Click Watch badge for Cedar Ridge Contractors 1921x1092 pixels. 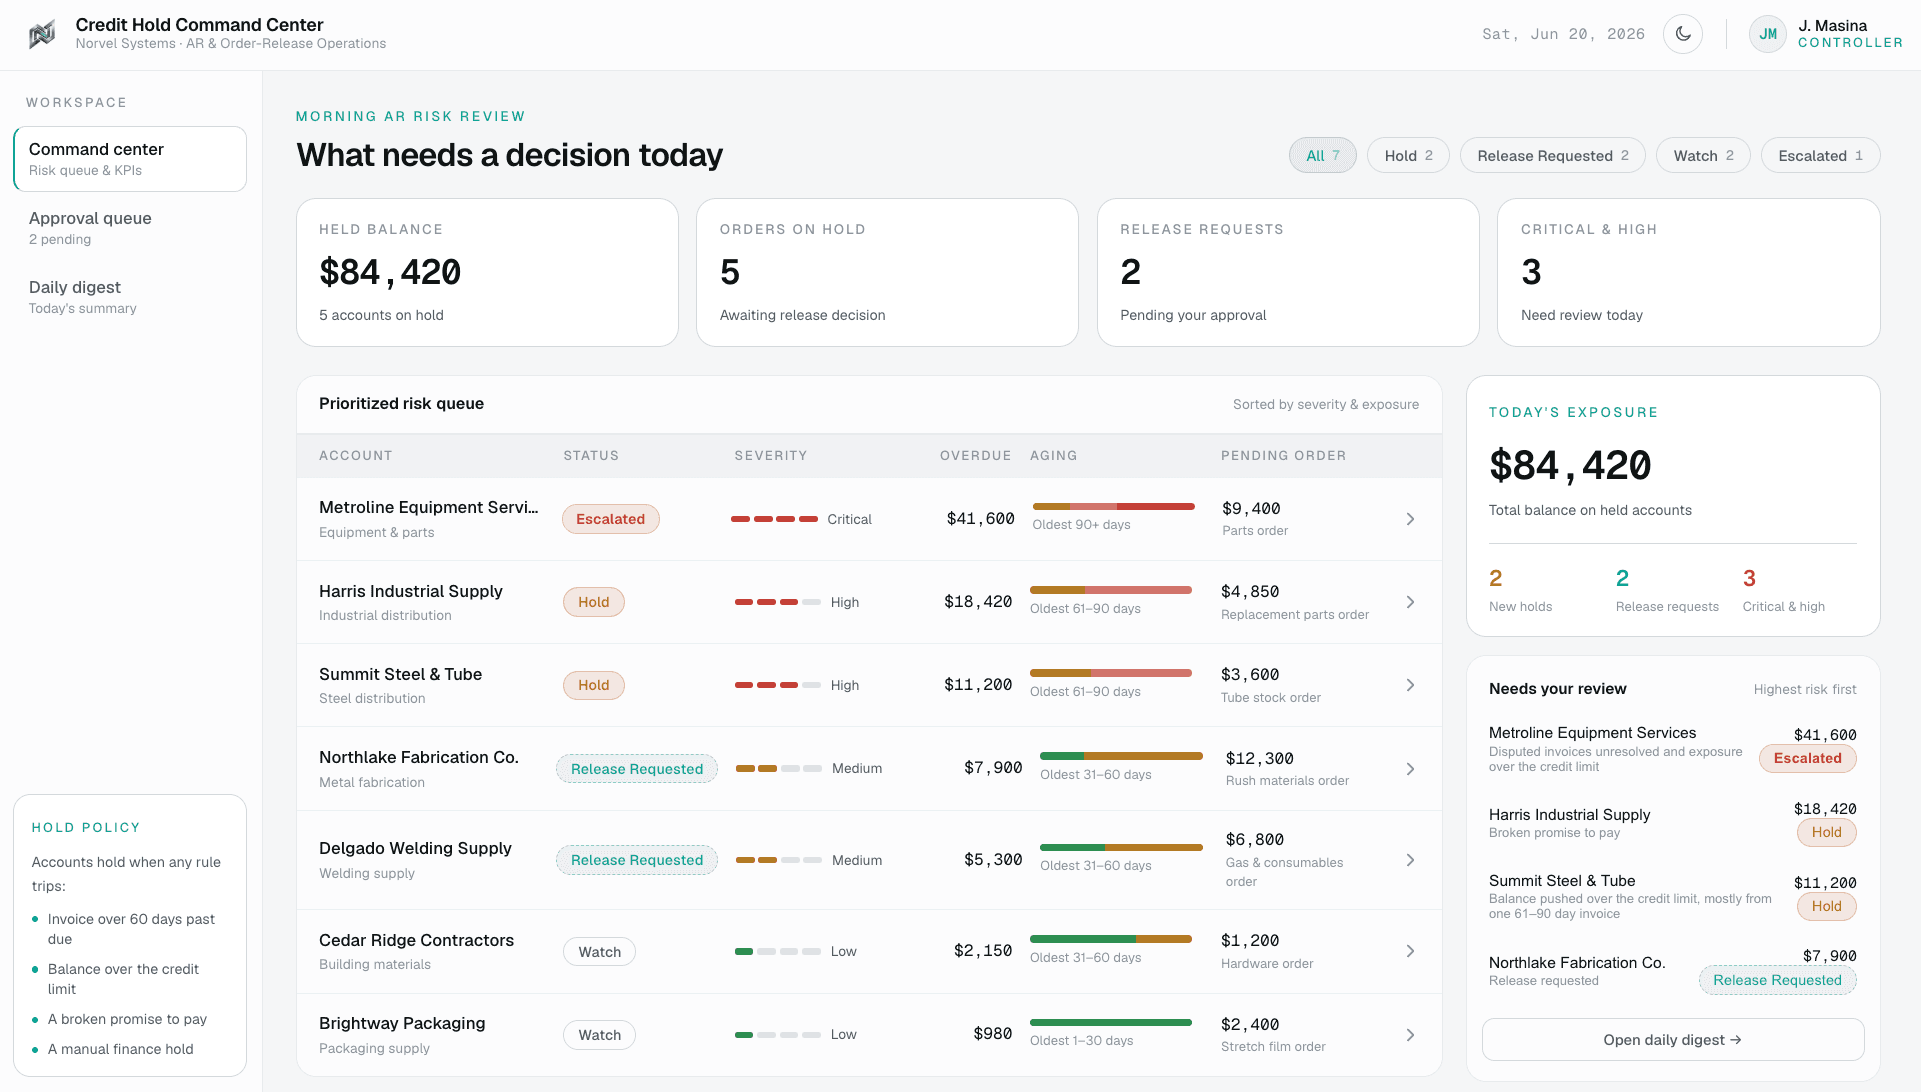point(599,952)
